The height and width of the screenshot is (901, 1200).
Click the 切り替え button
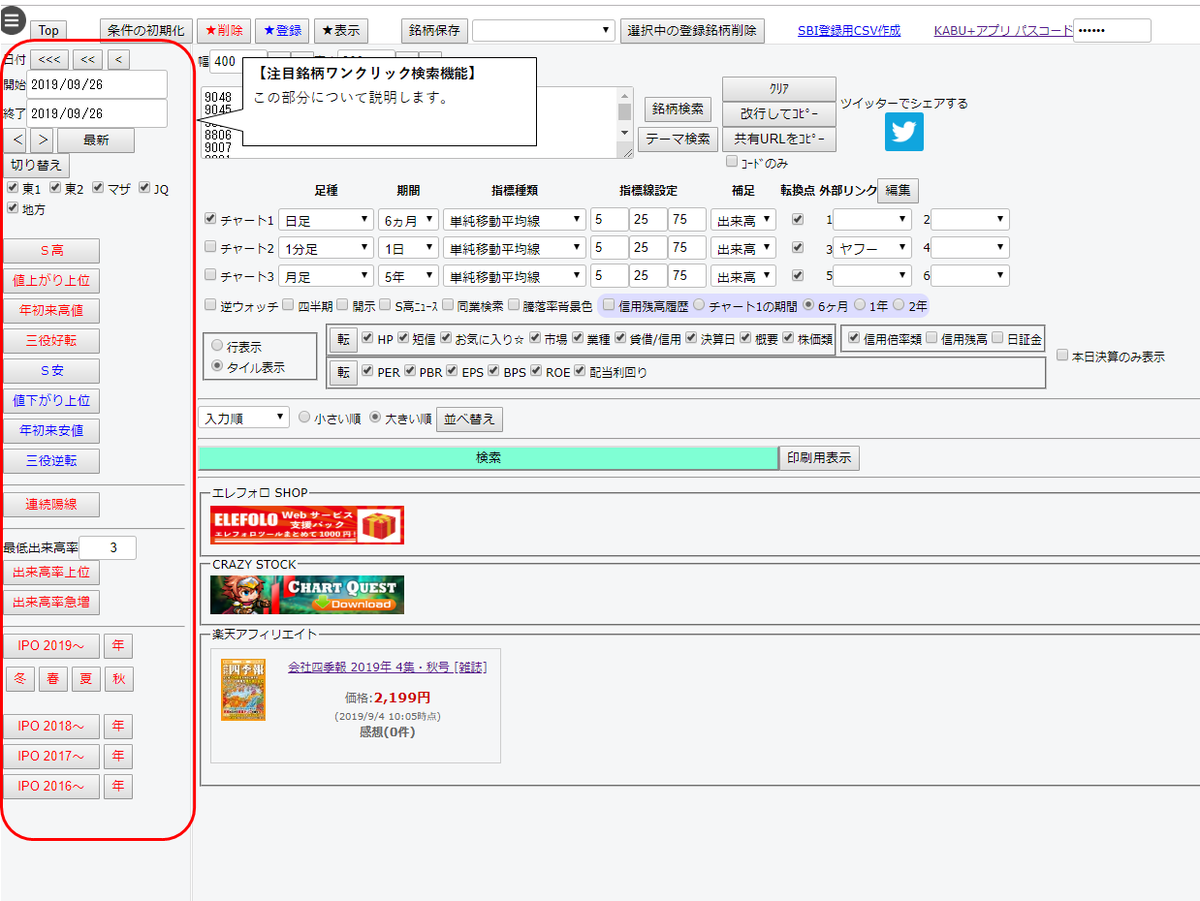(36, 165)
